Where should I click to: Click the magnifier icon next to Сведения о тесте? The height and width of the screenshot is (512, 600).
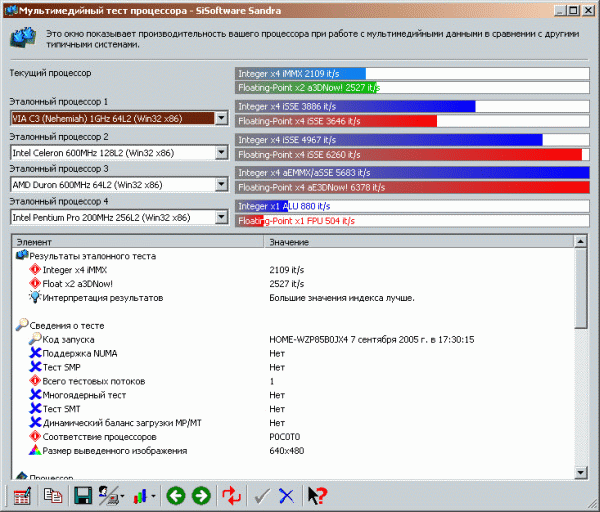21,325
